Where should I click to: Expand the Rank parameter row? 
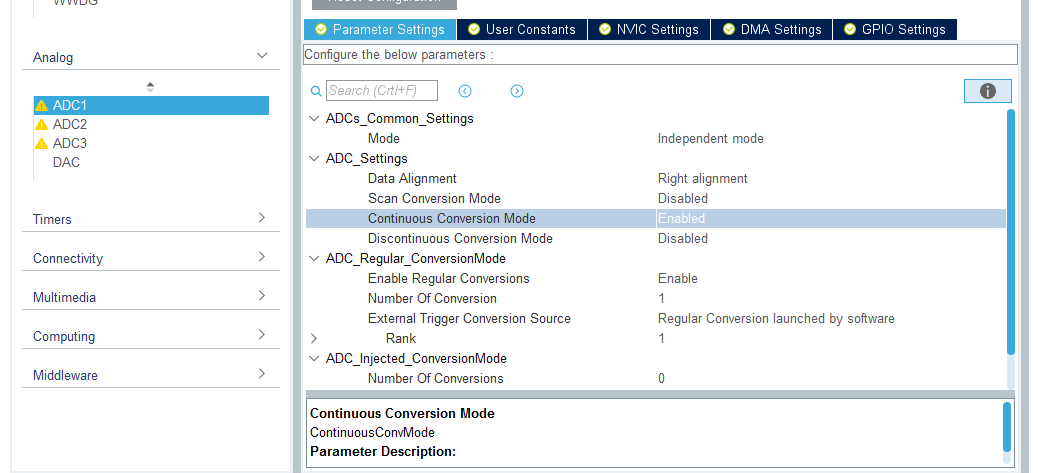[314, 339]
